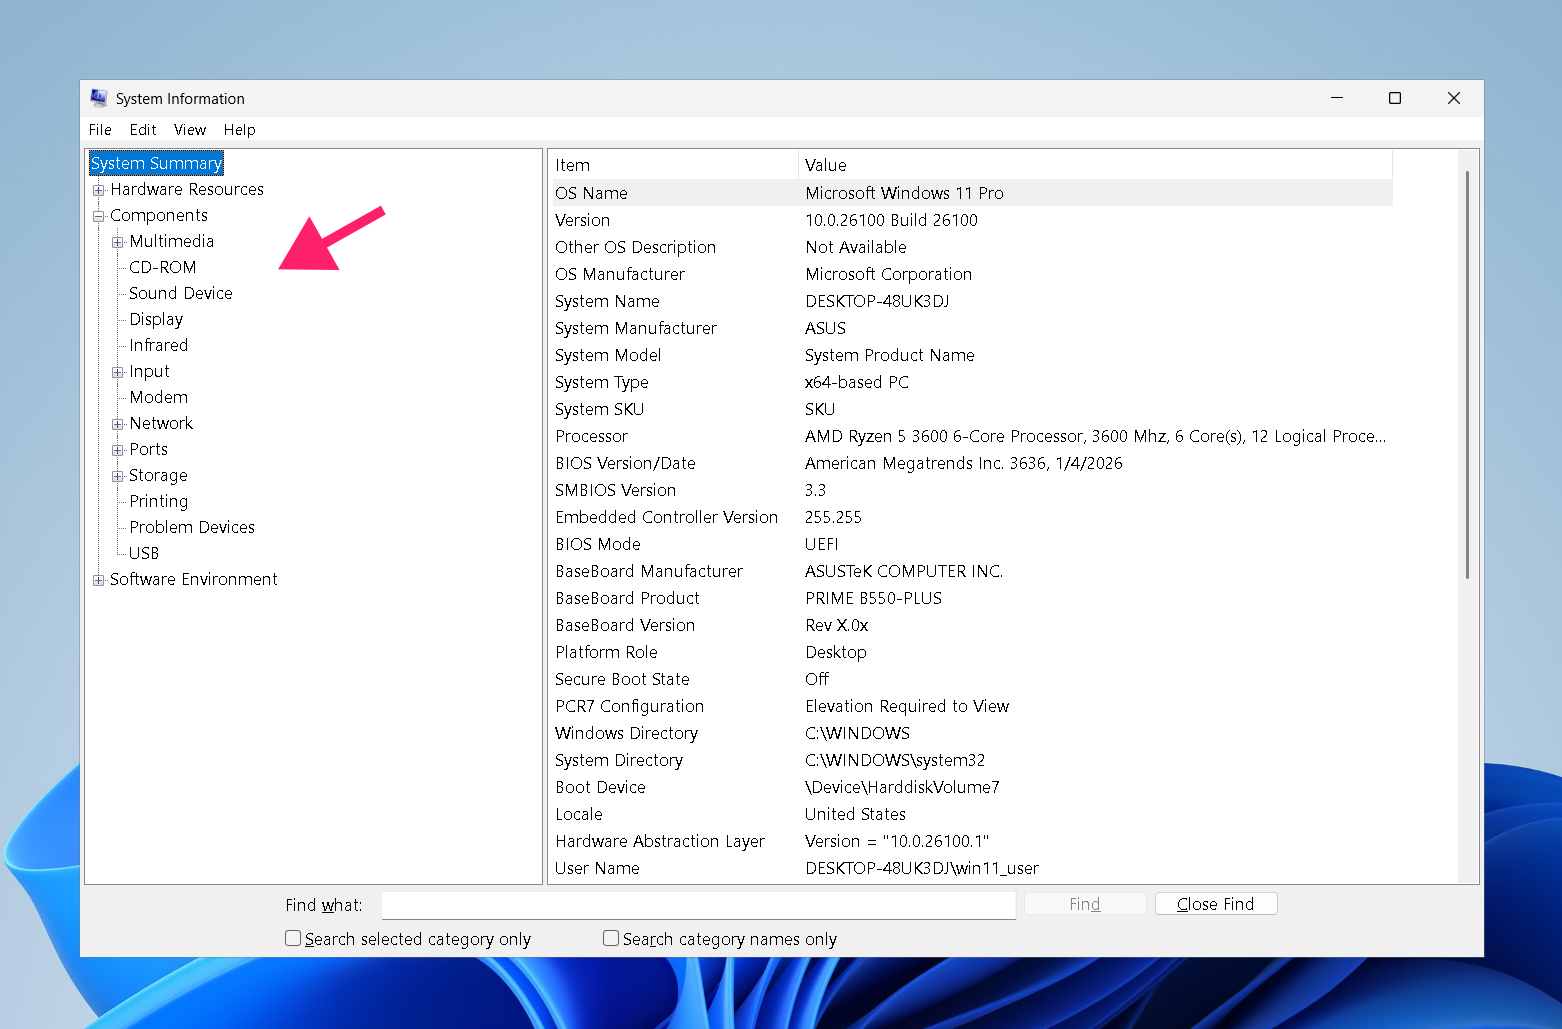Image resolution: width=1562 pixels, height=1029 pixels.
Task: Select the Multimedia category
Action: (x=172, y=241)
